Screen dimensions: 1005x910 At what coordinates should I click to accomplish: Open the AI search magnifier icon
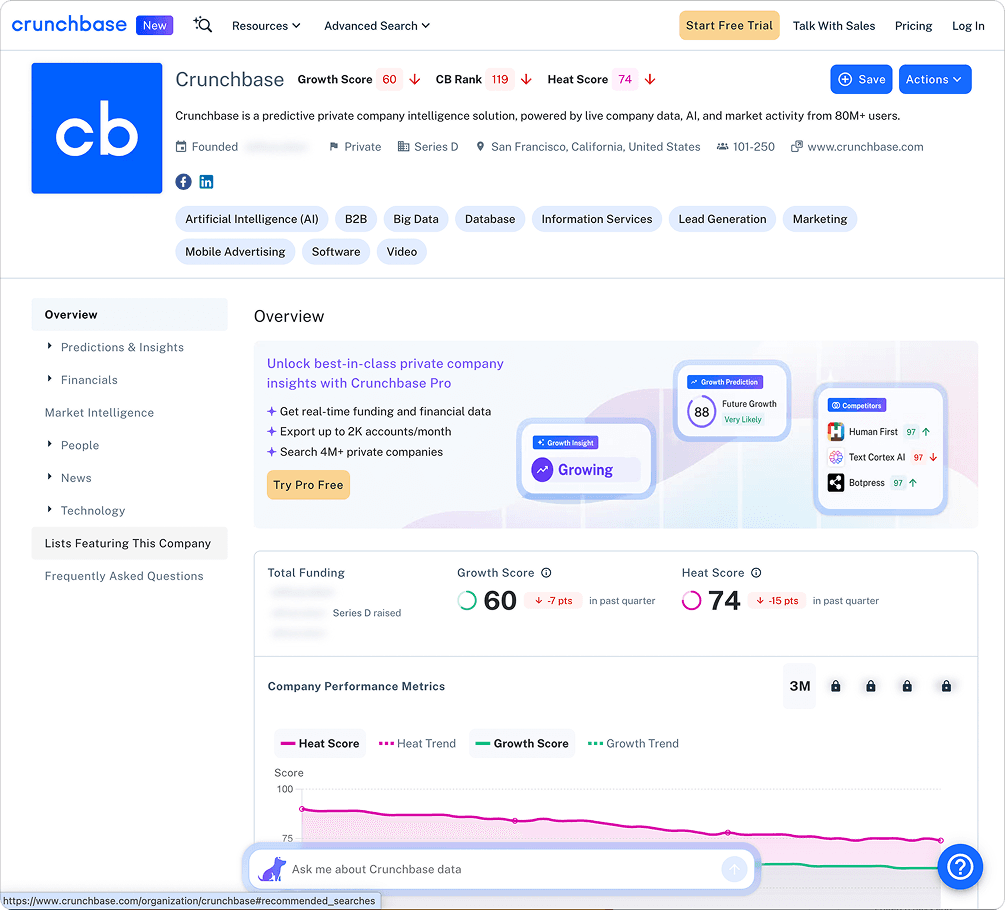coord(203,25)
